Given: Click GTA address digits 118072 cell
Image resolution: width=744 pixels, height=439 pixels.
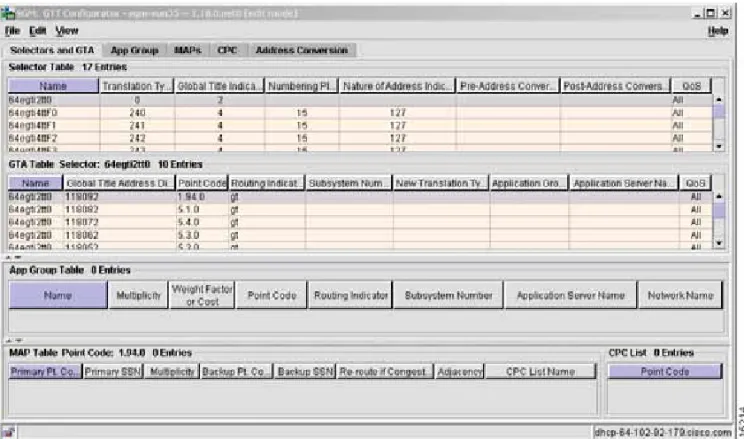Looking at the screenshot, I should 120,223.
